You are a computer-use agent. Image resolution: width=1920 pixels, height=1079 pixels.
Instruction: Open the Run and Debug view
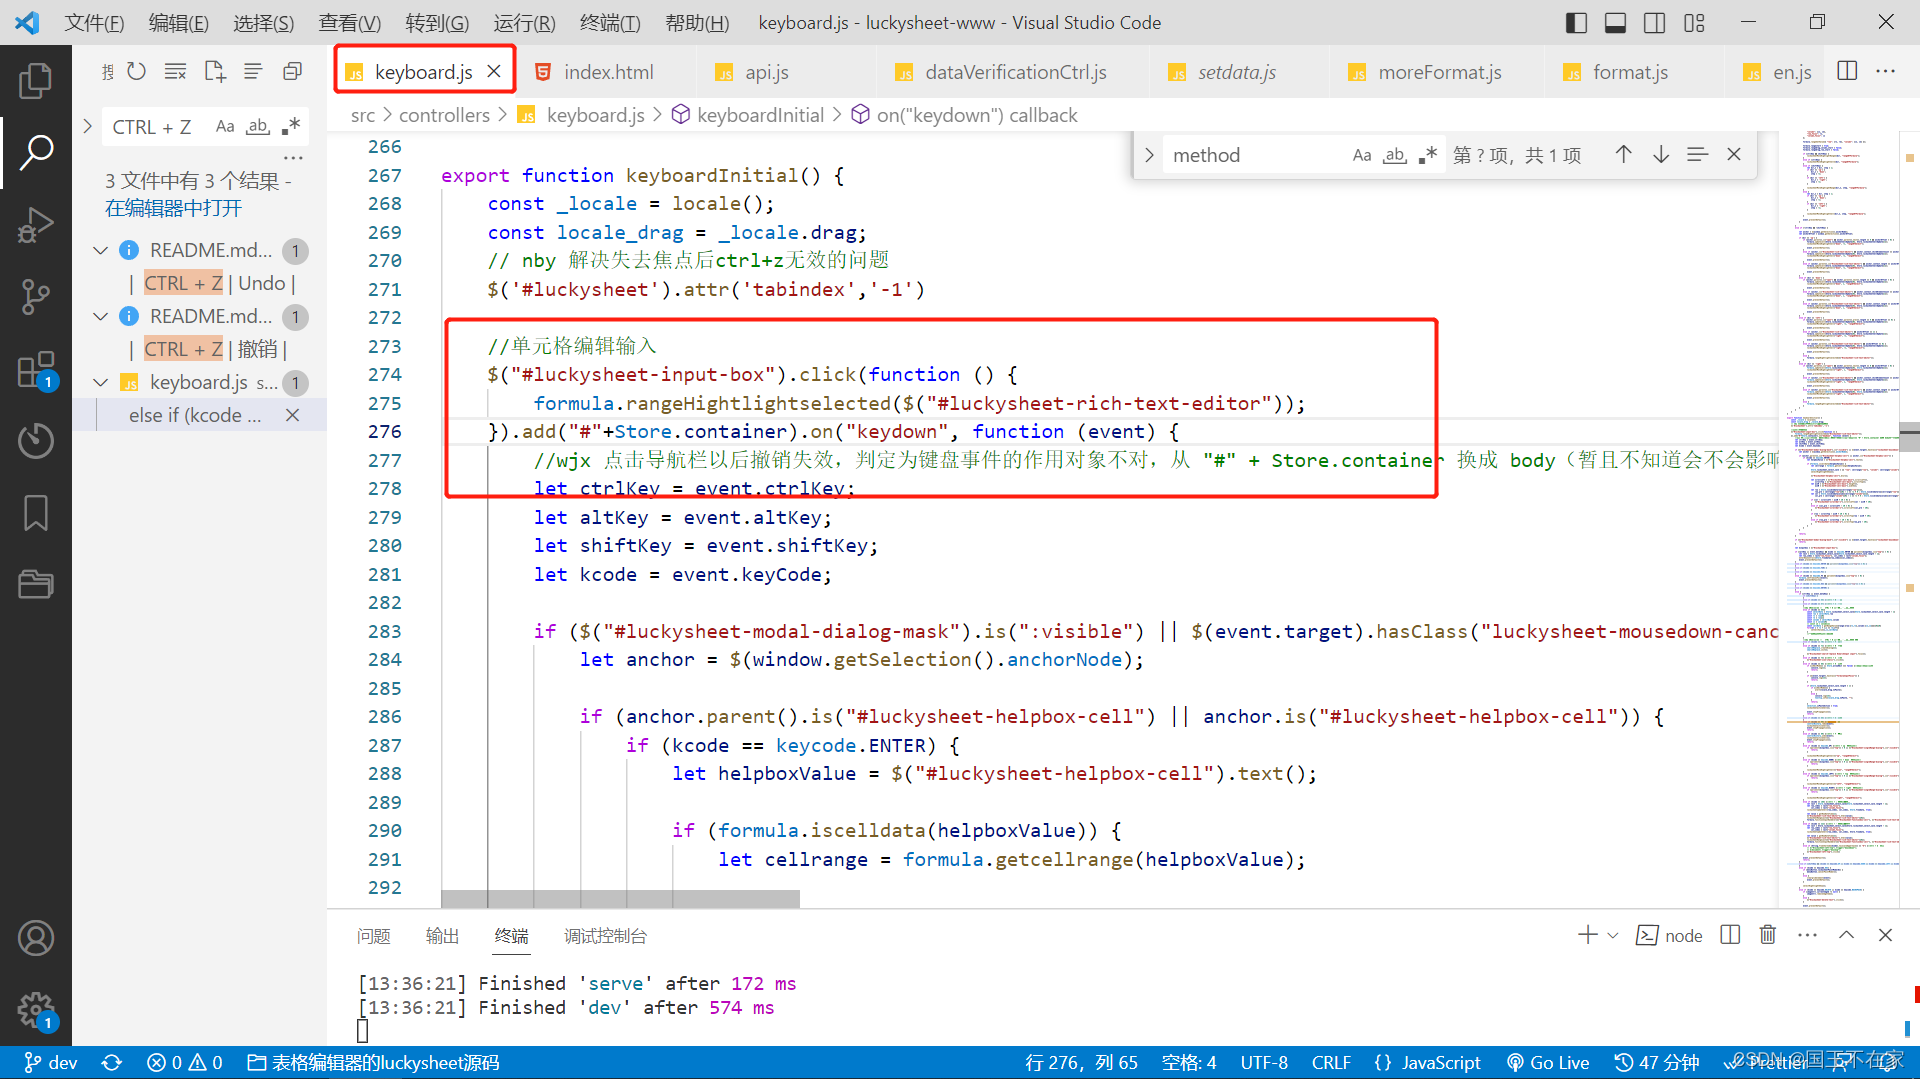pos(36,225)
